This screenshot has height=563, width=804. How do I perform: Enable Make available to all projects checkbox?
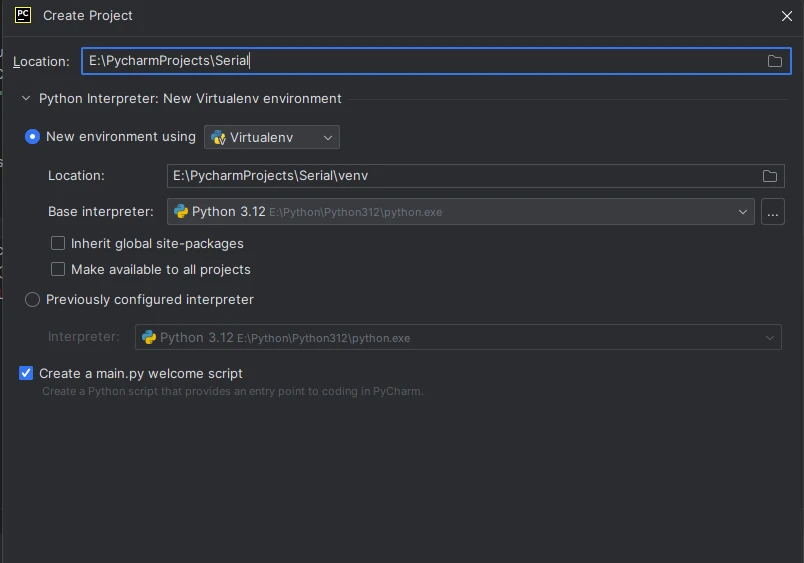(x=58, y=269)
